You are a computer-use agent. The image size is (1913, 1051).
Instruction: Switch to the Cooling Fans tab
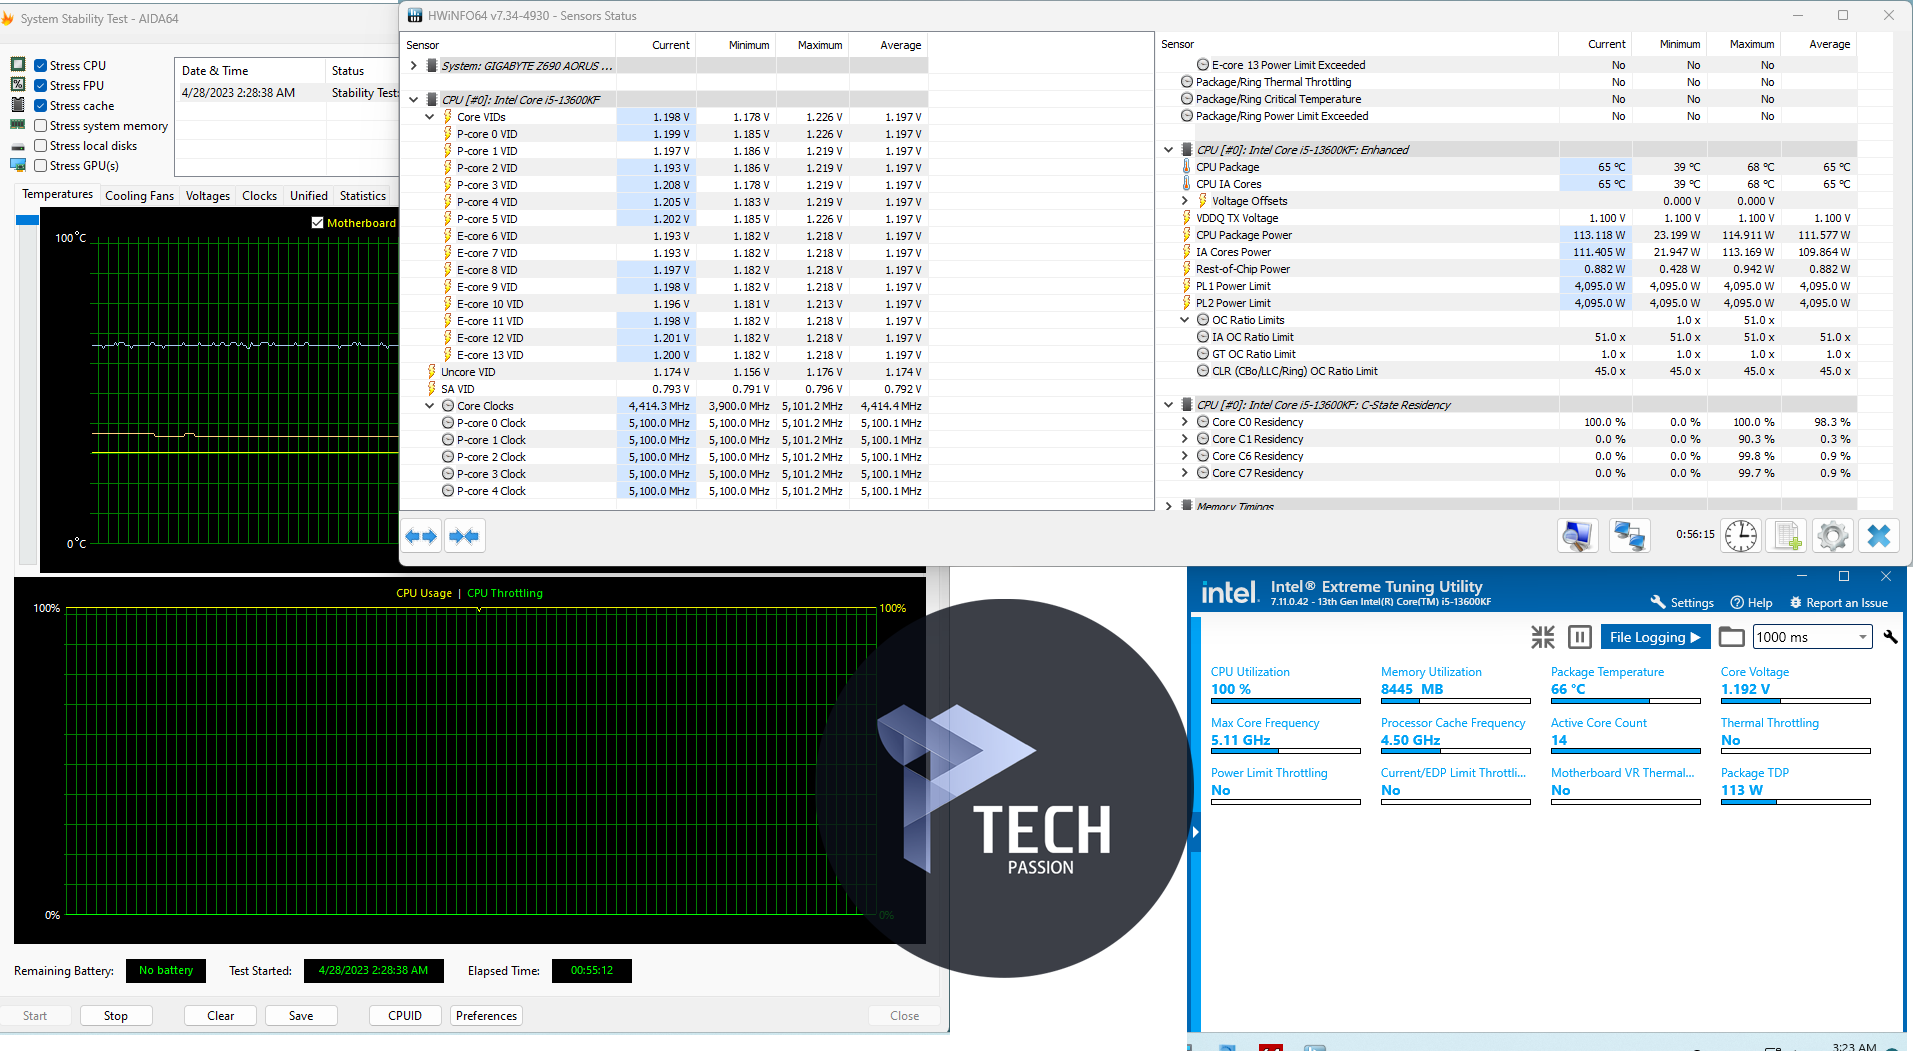(139, 196)
